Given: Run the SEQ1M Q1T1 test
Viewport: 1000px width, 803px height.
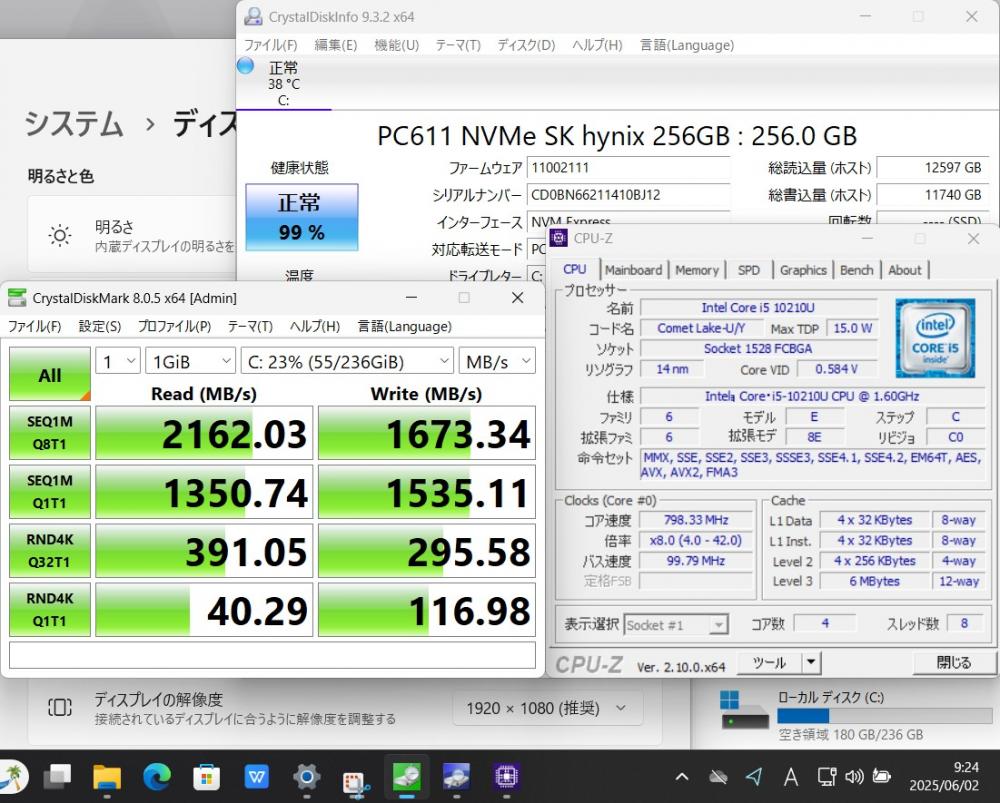Looking at the screenshot, I should 50,492.
